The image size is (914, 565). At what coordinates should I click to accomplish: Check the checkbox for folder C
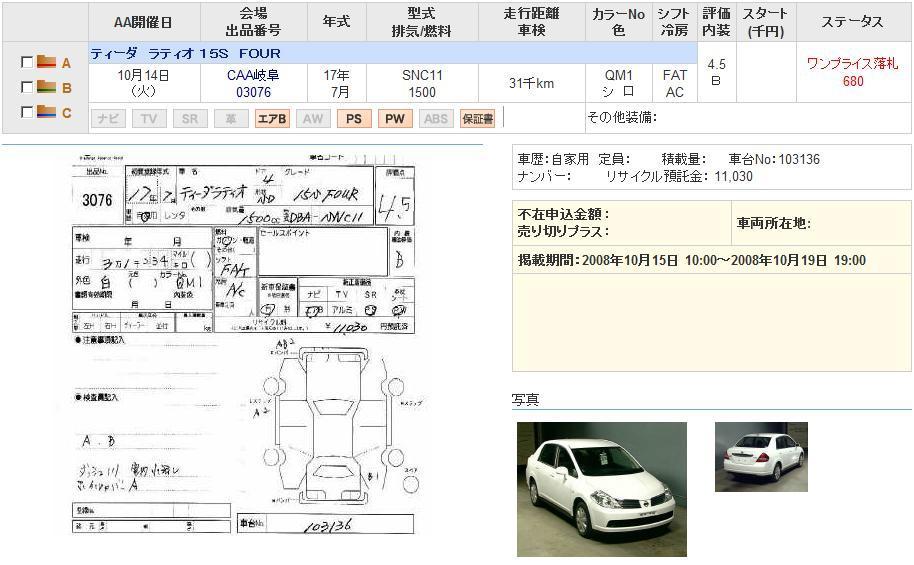(26, 112)
